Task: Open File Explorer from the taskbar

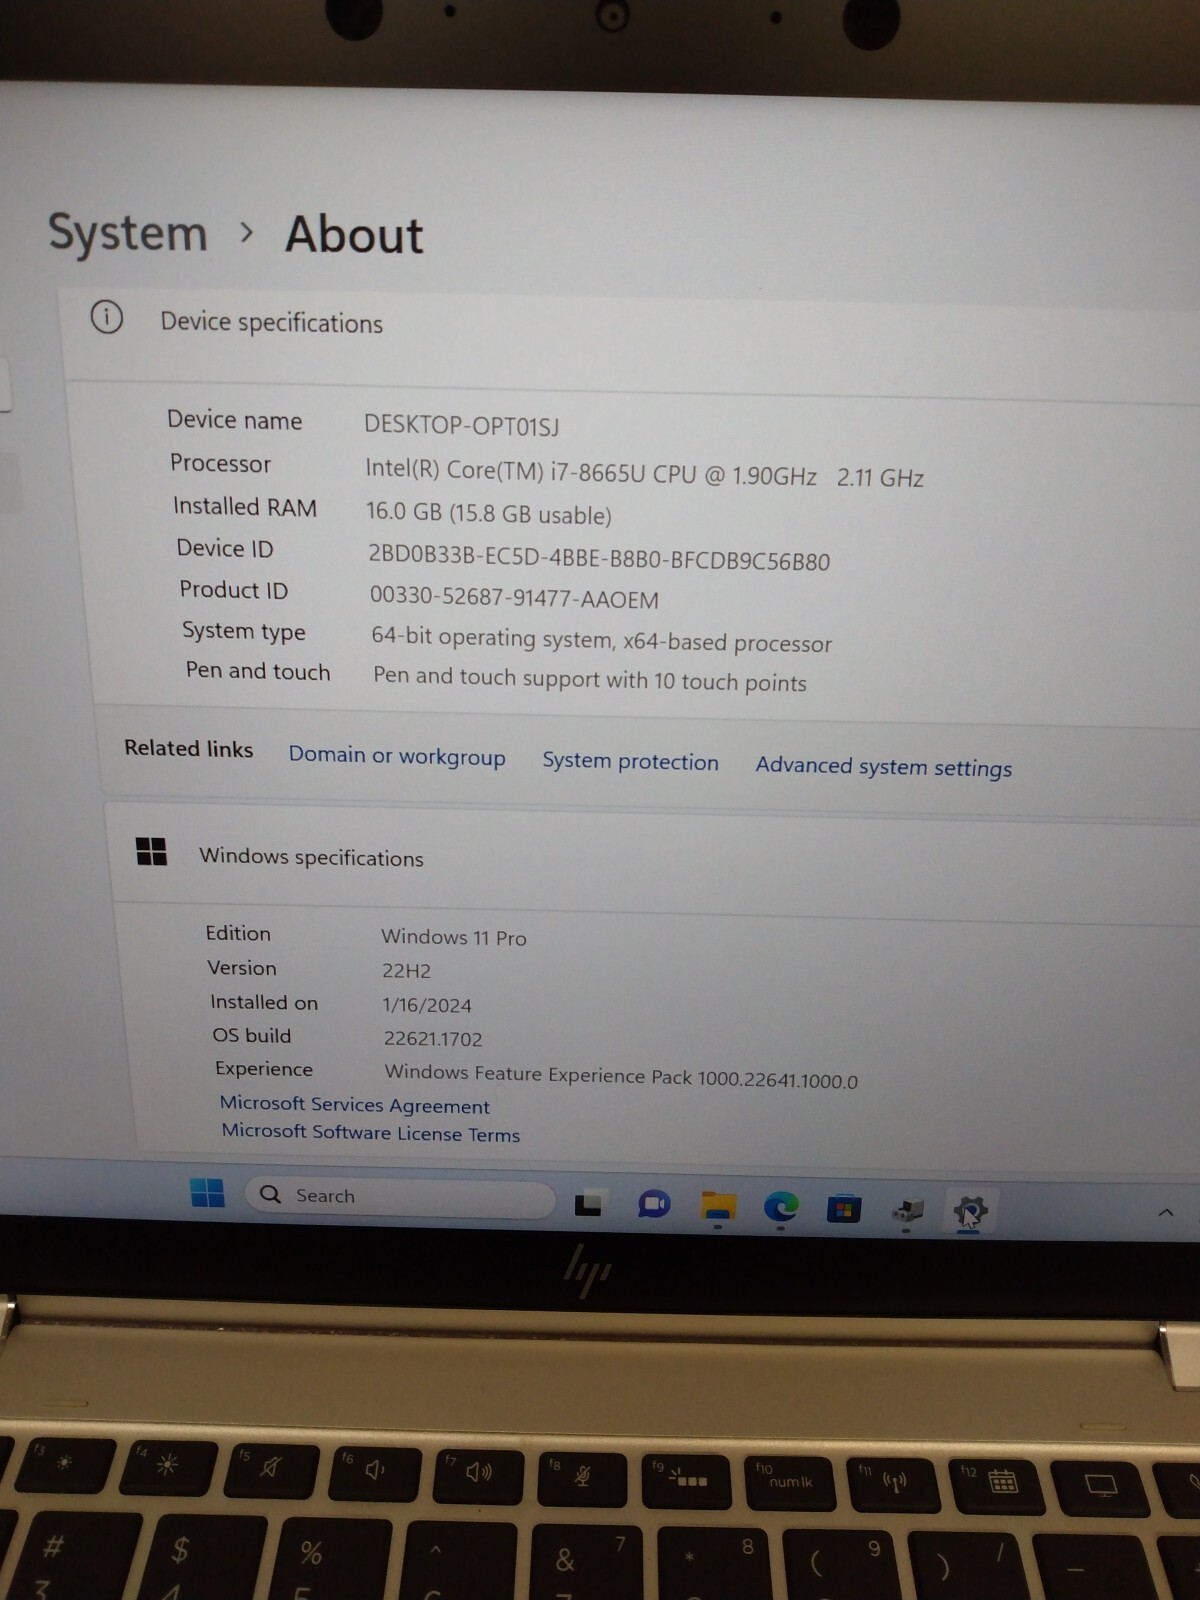Action: [718, 1206]
